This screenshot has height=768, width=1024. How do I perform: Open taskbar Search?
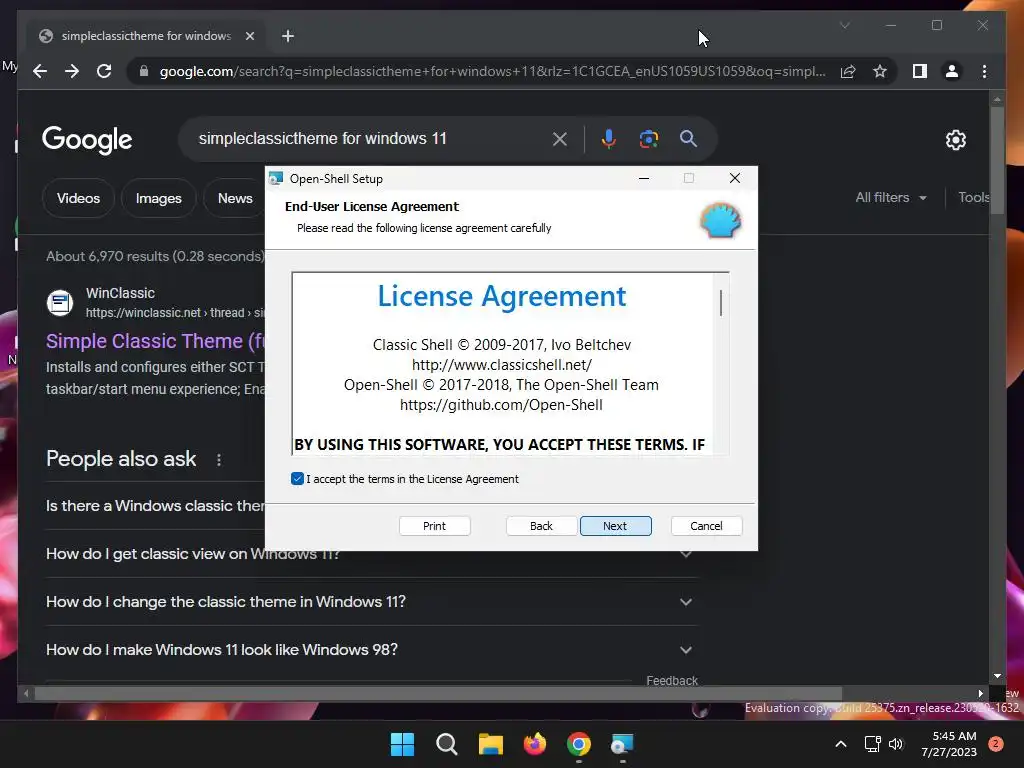pos(447,744)
